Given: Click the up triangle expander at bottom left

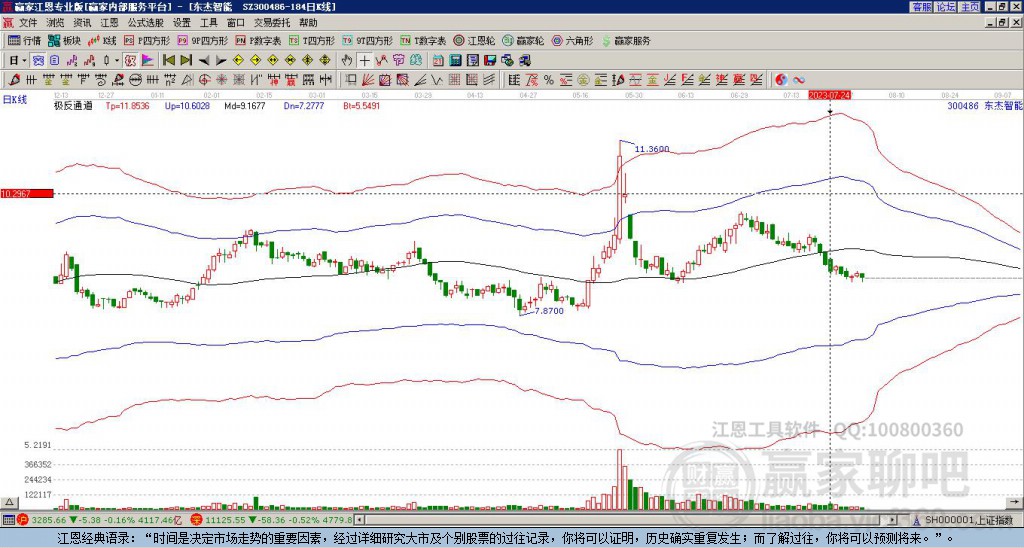Looking at the screenshot, I should [9, 502].
